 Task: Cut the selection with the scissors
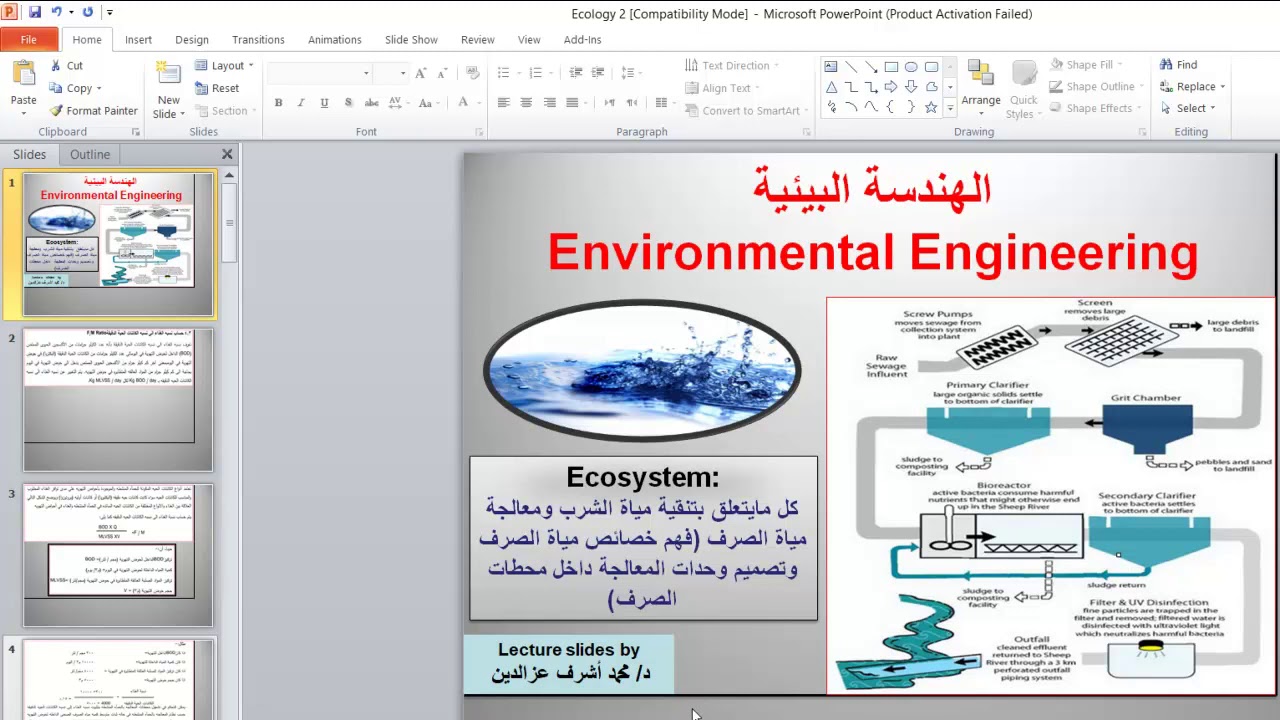66,65
